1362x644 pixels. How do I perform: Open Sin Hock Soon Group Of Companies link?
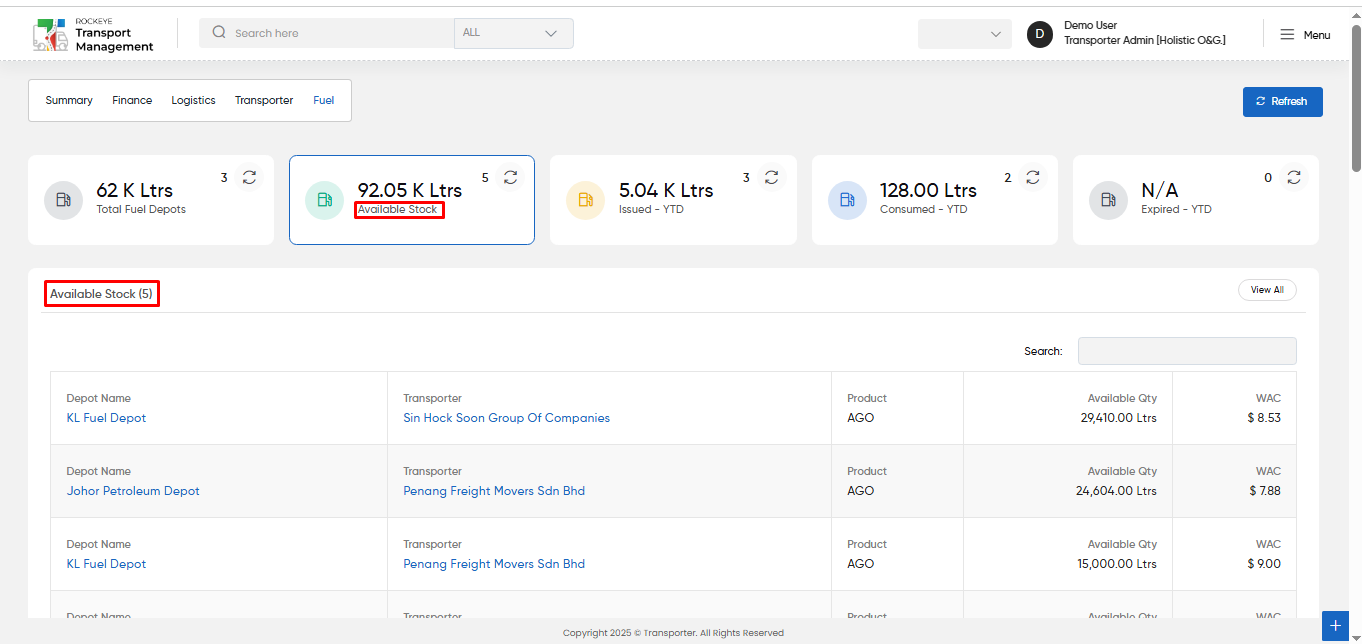pyautogui.click(x=506, y=418)
